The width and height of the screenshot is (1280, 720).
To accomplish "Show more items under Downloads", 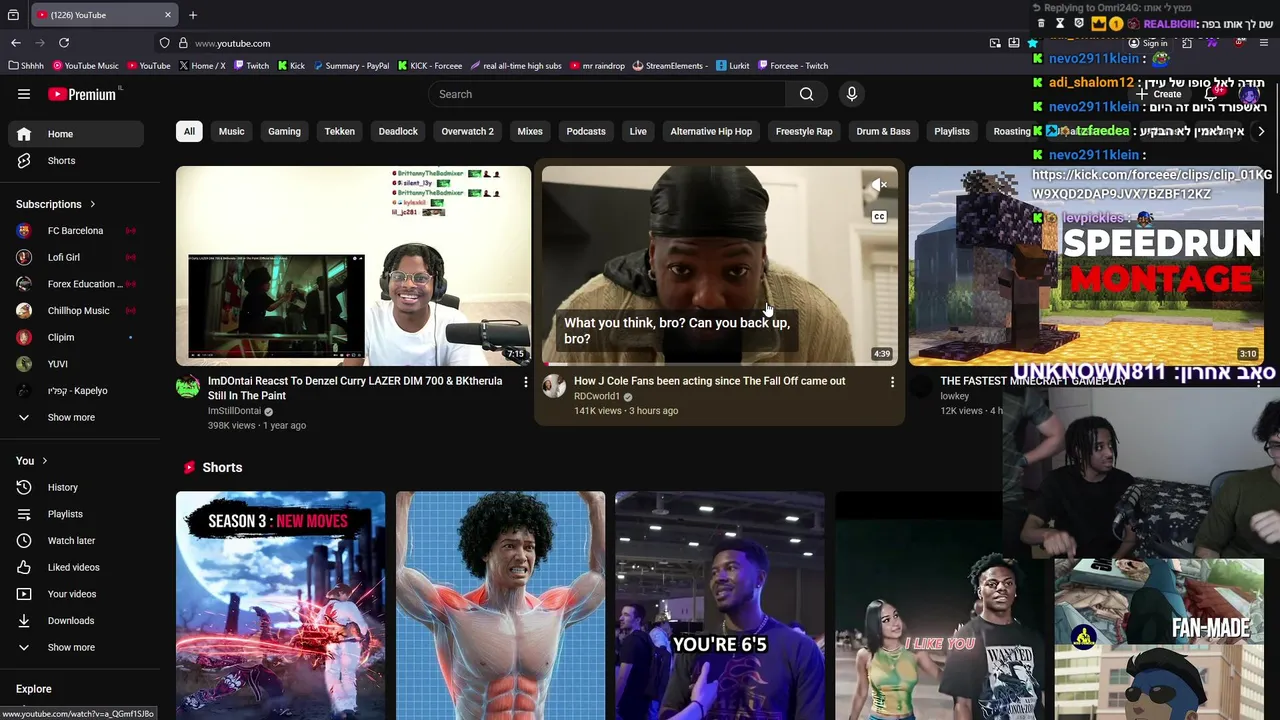I will point(76,647).
